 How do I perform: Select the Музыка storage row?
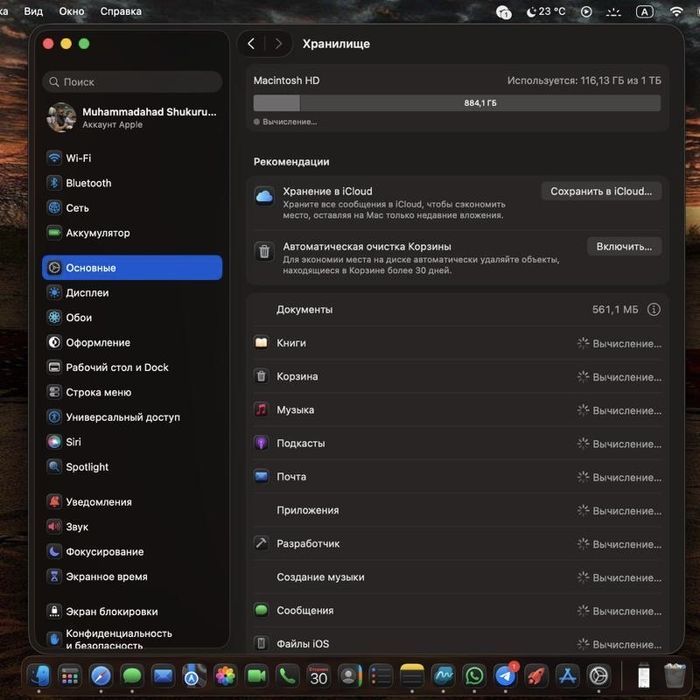[458, 410]
